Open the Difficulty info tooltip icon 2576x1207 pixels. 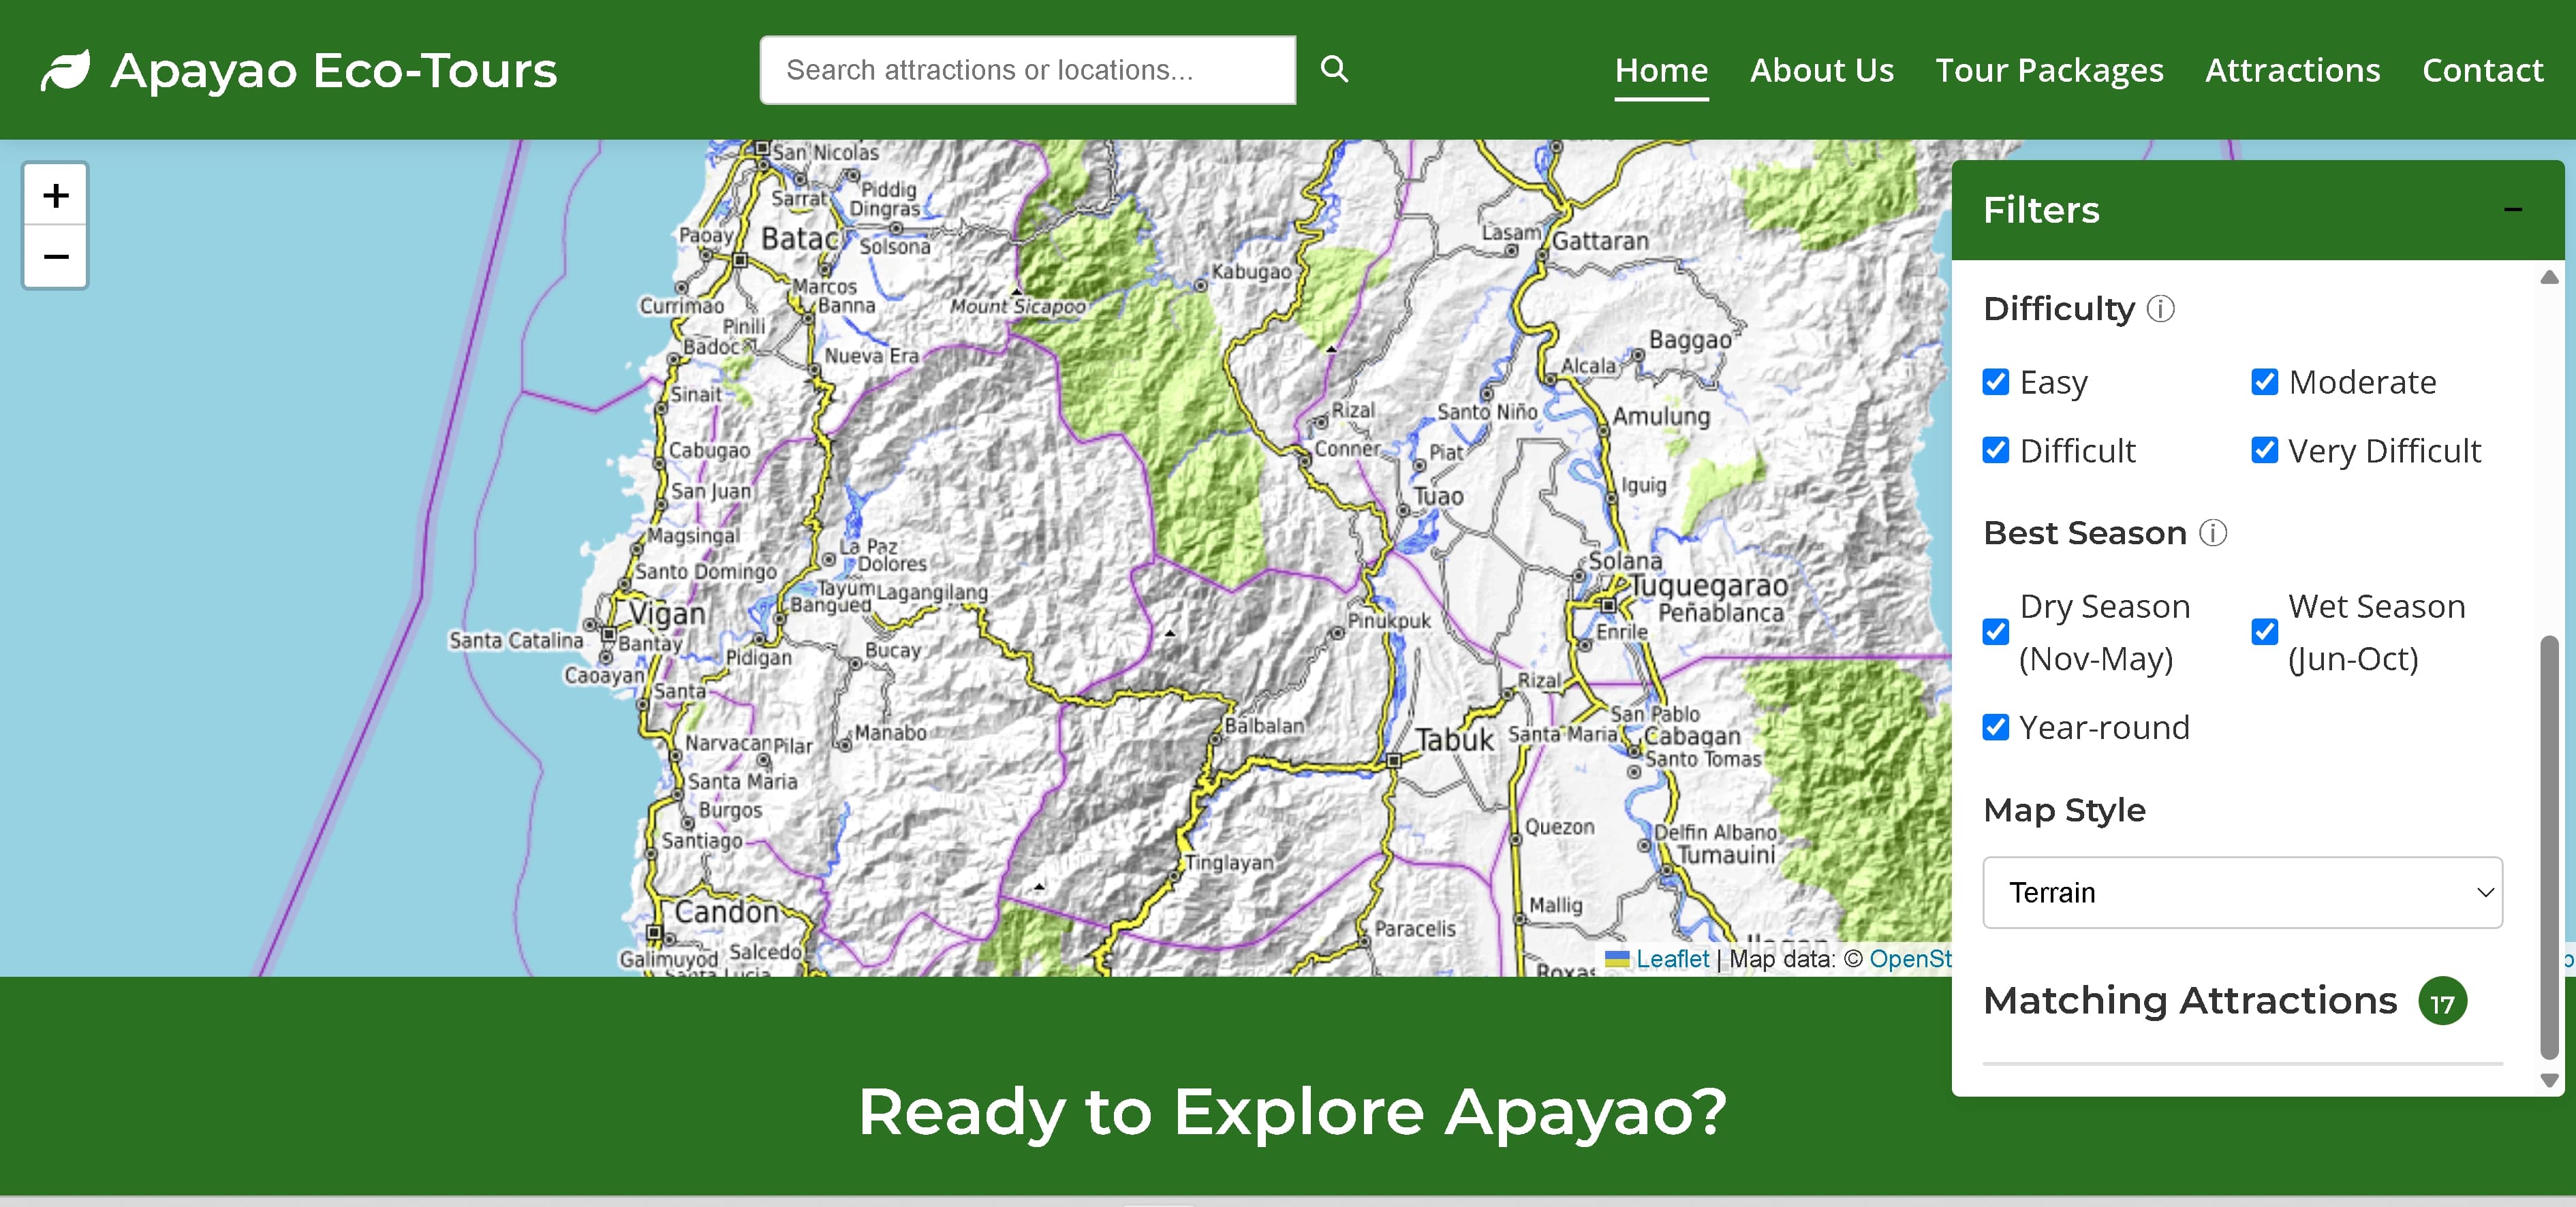pyautogui.click(x=2161, y=310)
